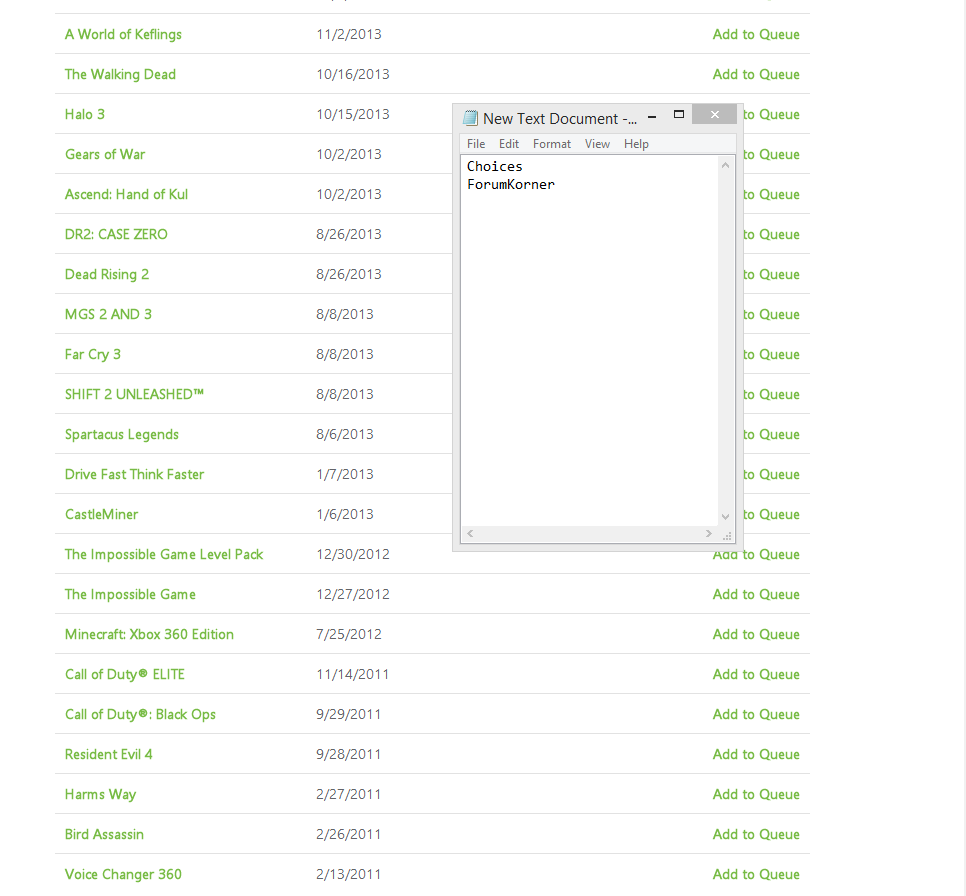This screenshot has width=966, height=896.
Task: Click the Notepad resize grip corner
Action: (727, 536)
